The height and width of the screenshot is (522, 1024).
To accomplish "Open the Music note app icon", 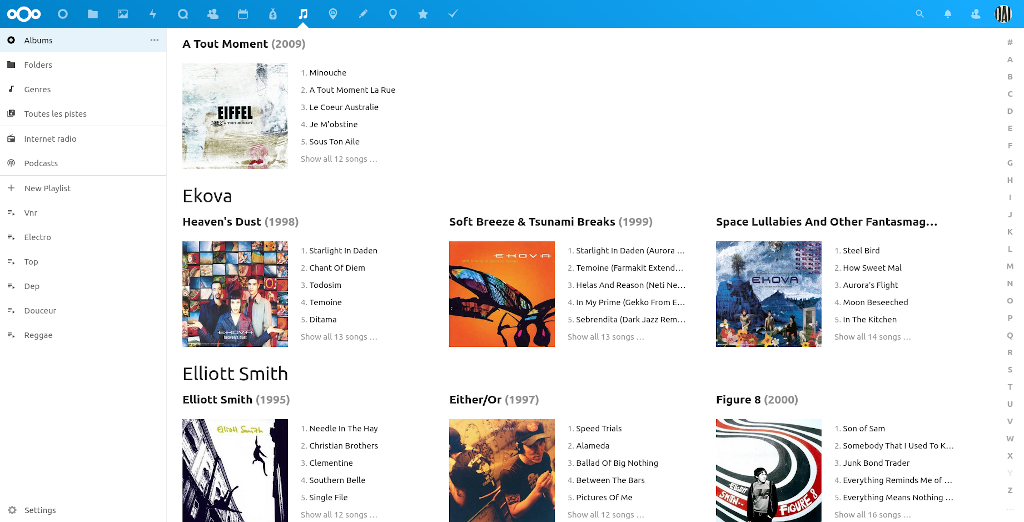I will (302, 14).
